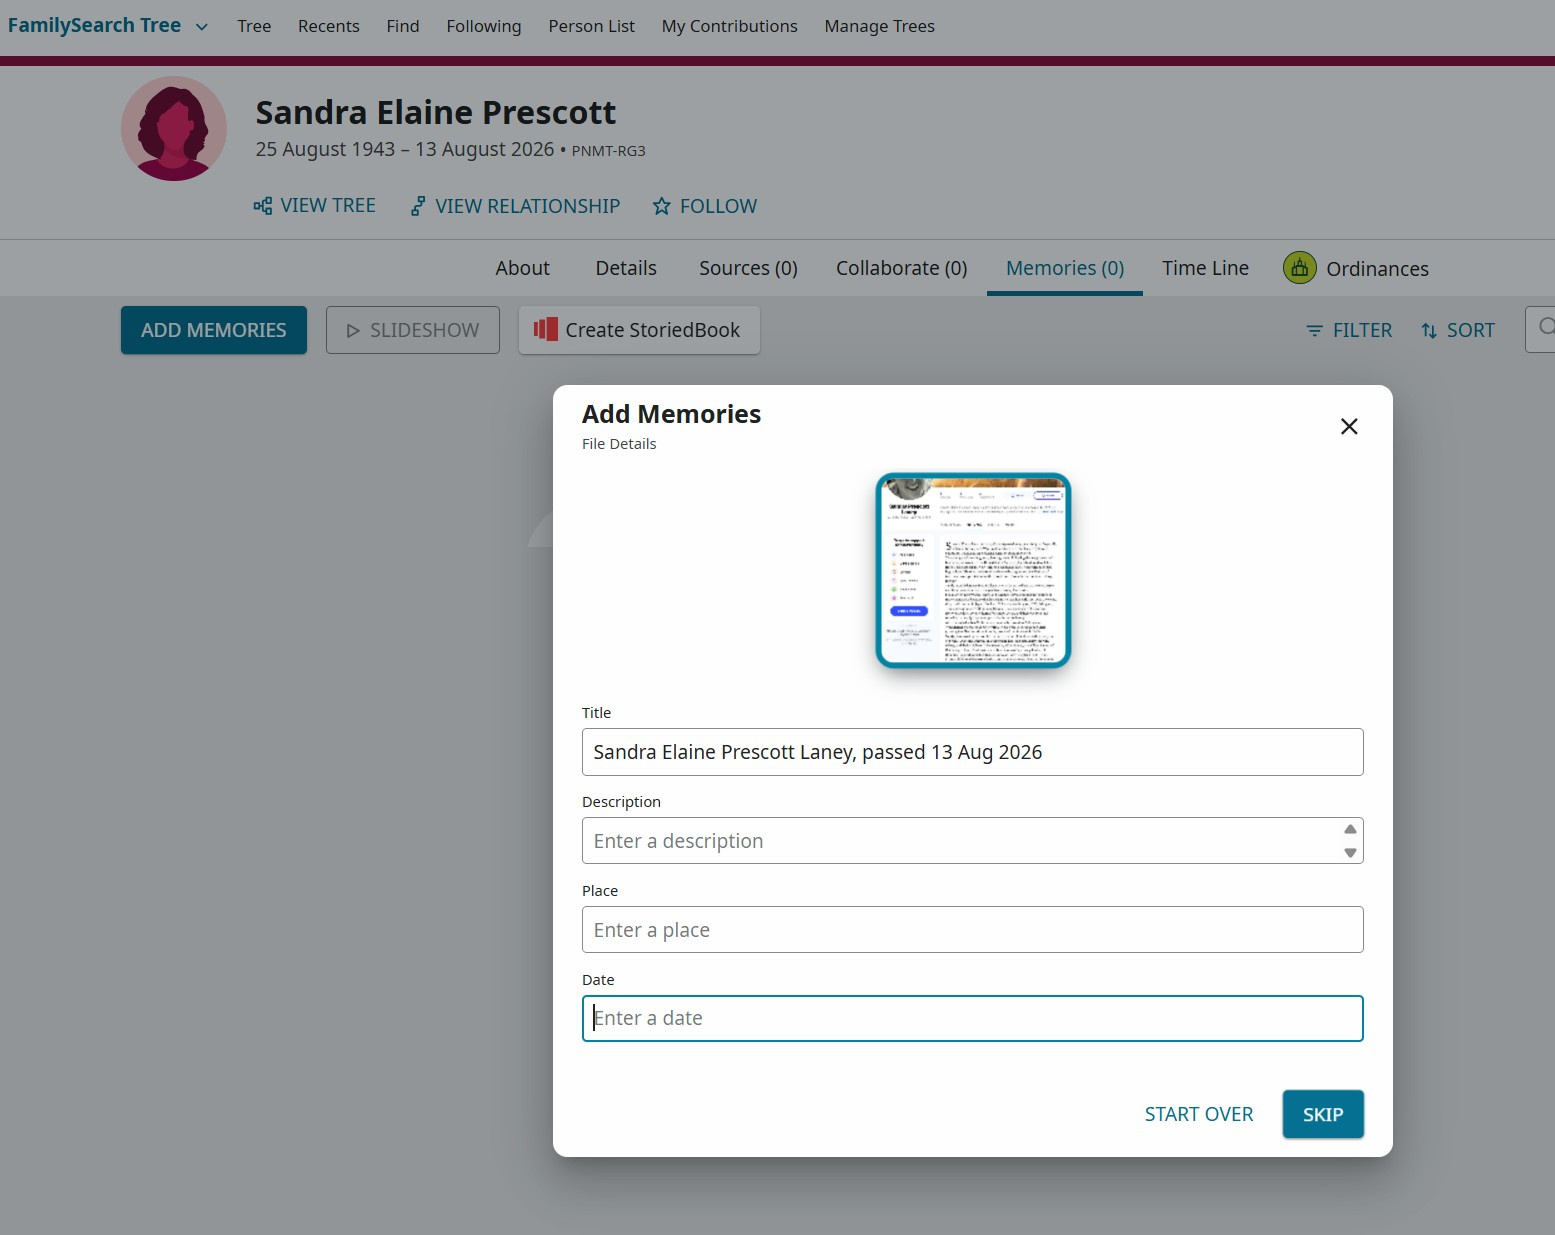Click the Date input field

973,1018
